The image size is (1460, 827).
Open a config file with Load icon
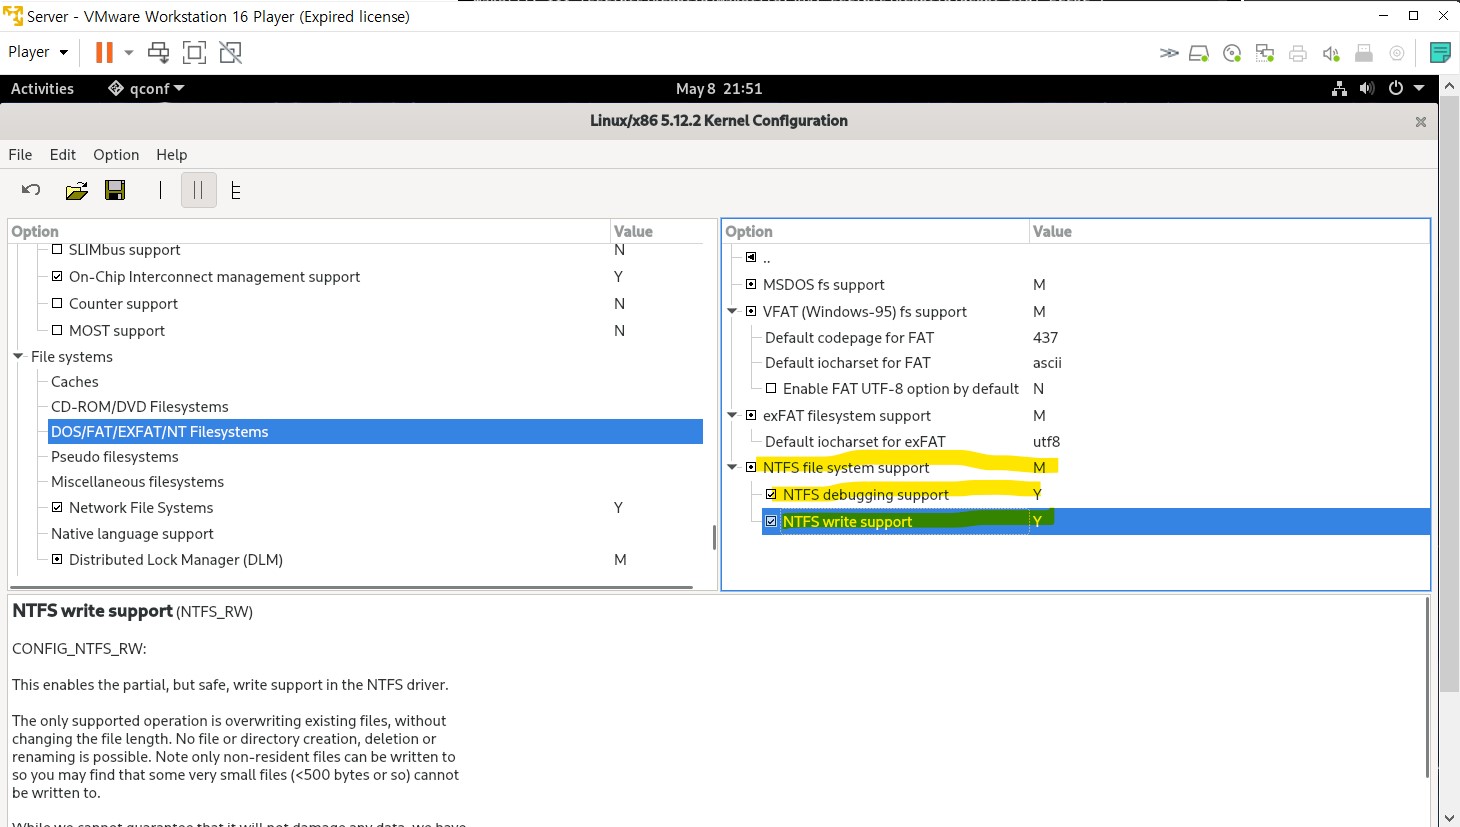pyautogui.click(x=76, y=190)
